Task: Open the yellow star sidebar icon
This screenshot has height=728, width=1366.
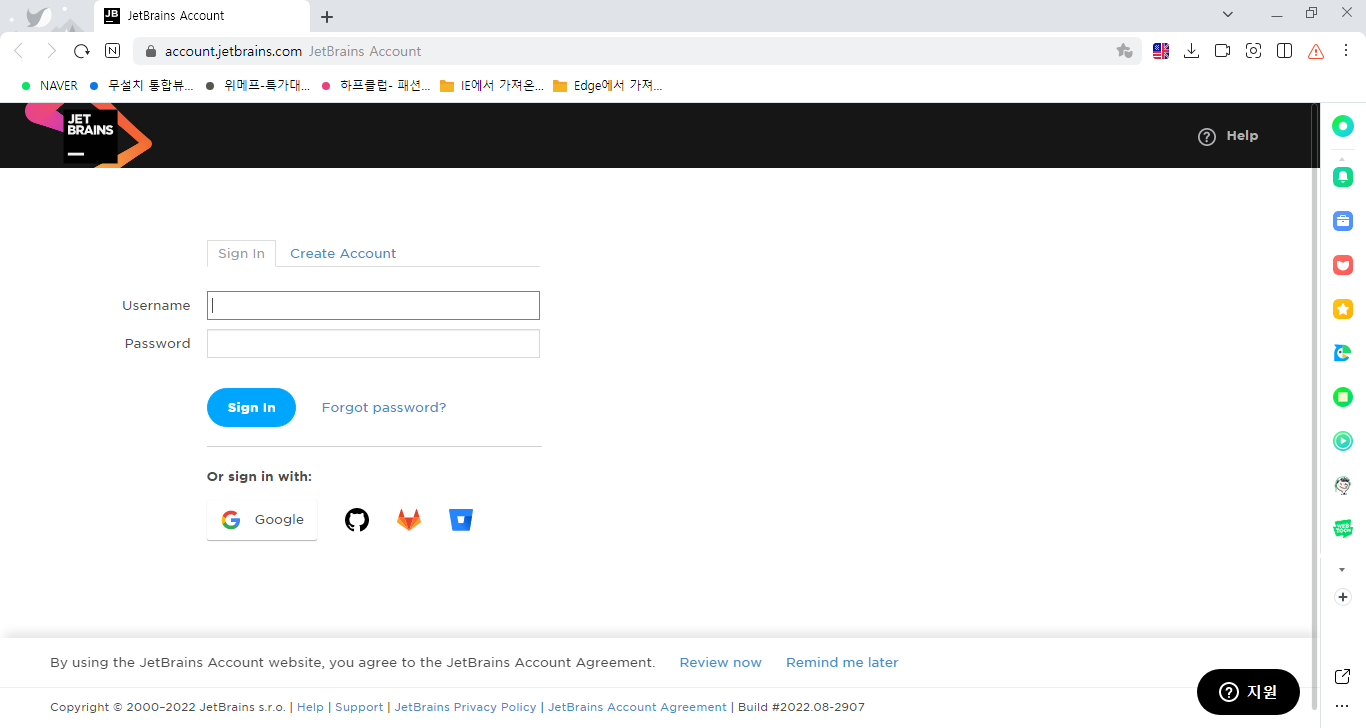Action: [1343, 309]
